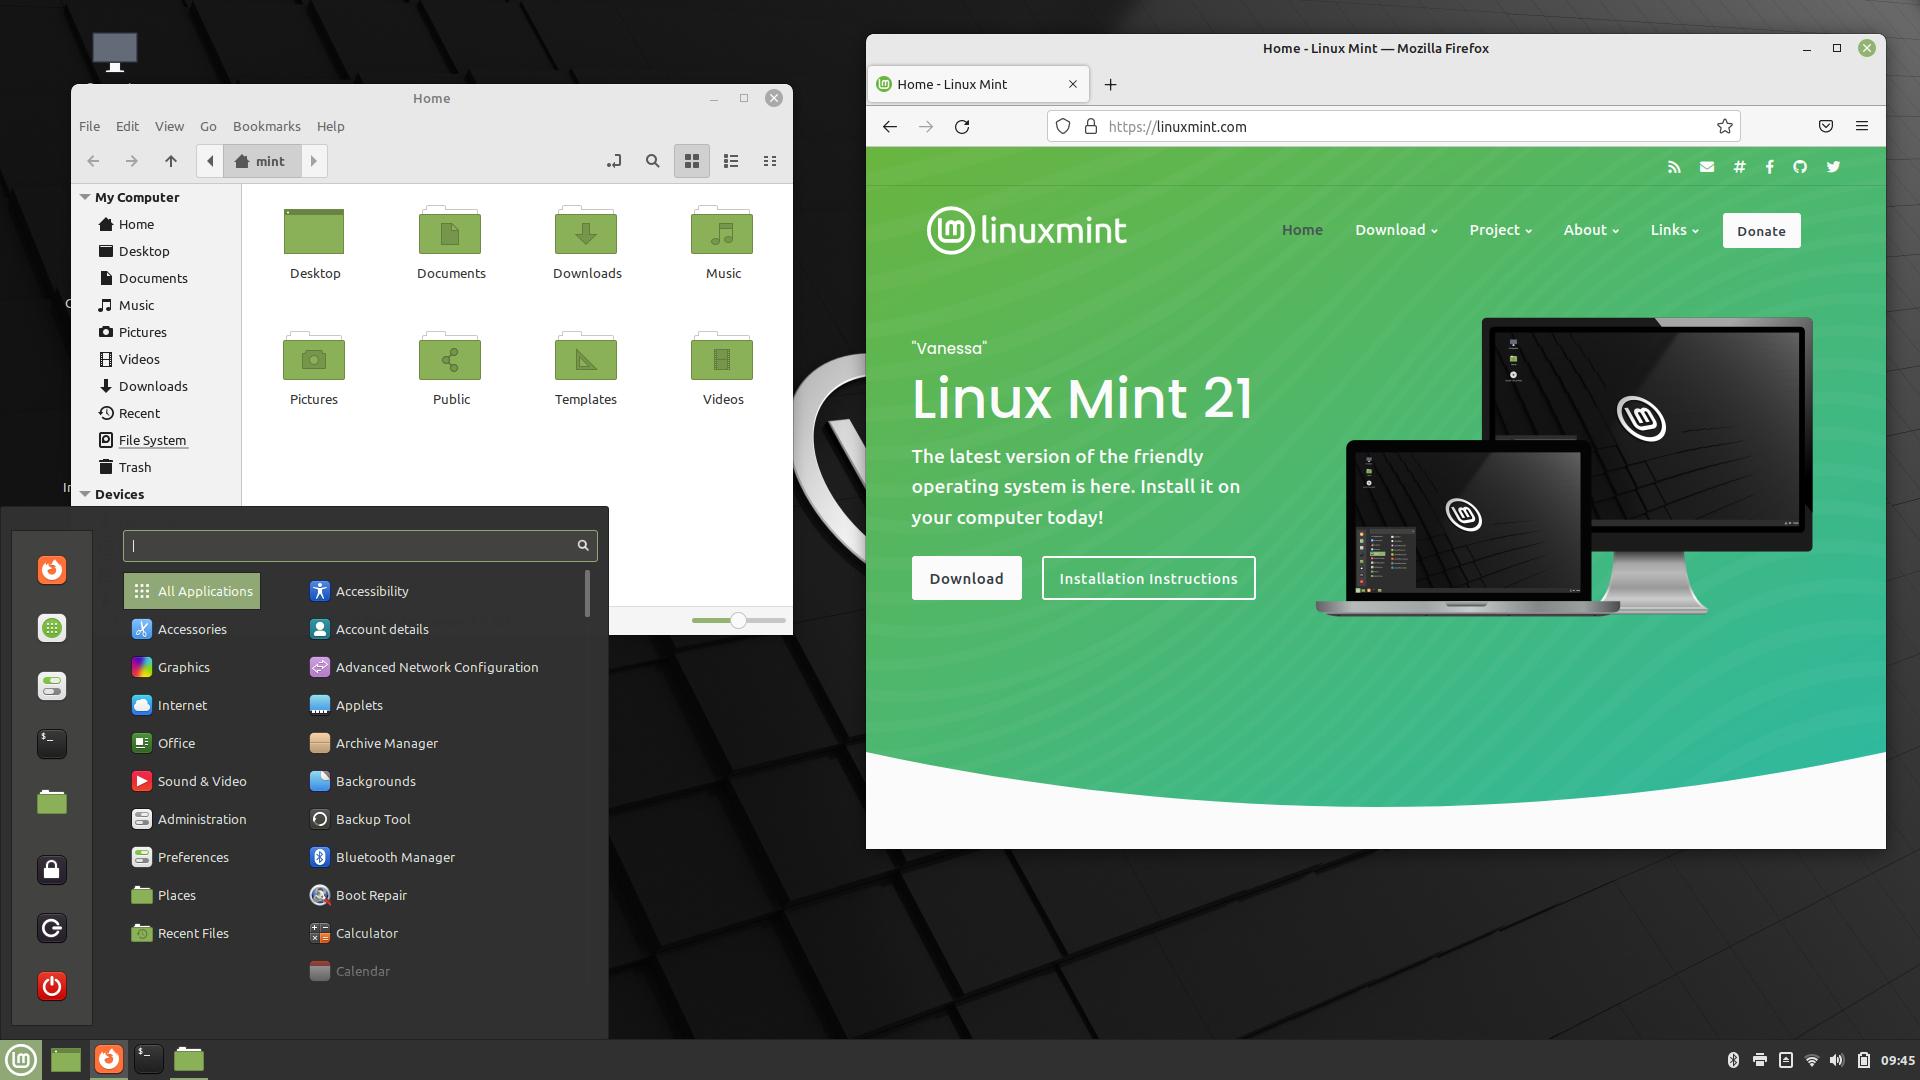1920x1080 pixels.
Task: Select the All Applications category
Action: [x=192, y=591]
